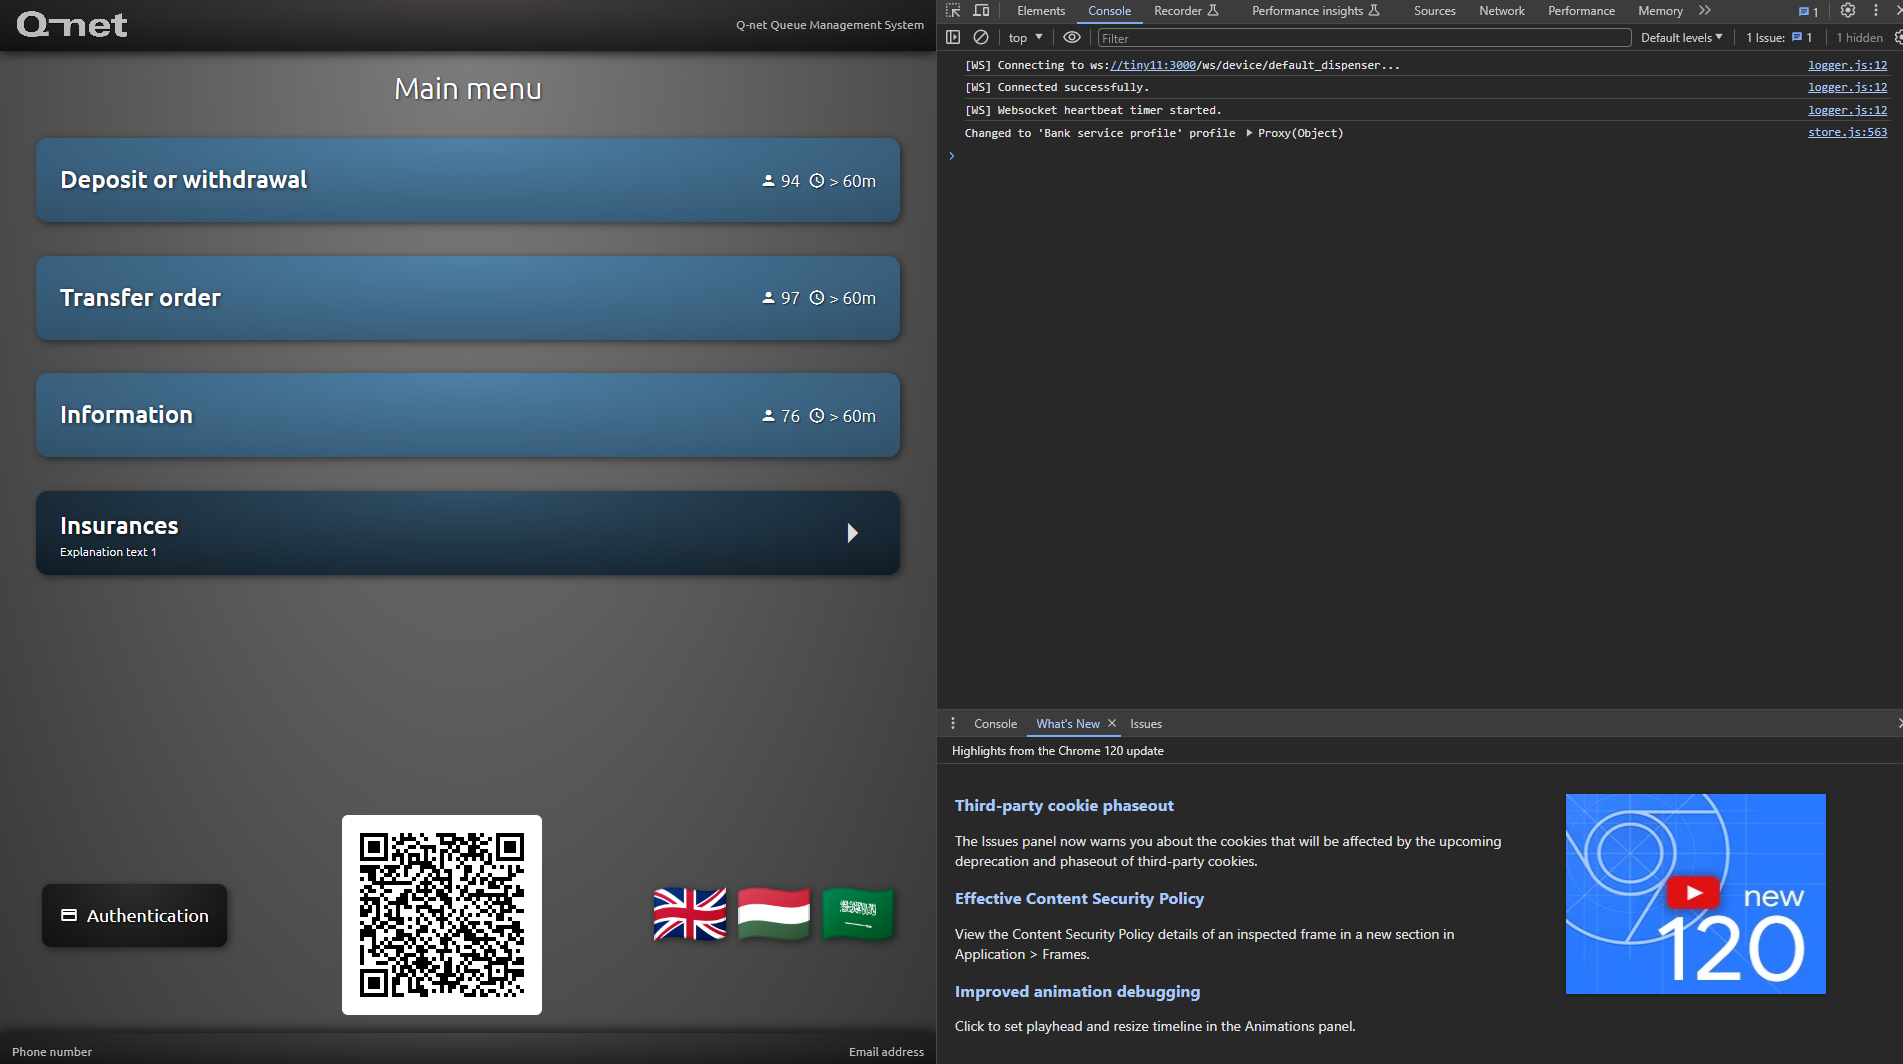Click the 'Main menu' heading
1903x1064 pixels.
click(x=468, y=89)
